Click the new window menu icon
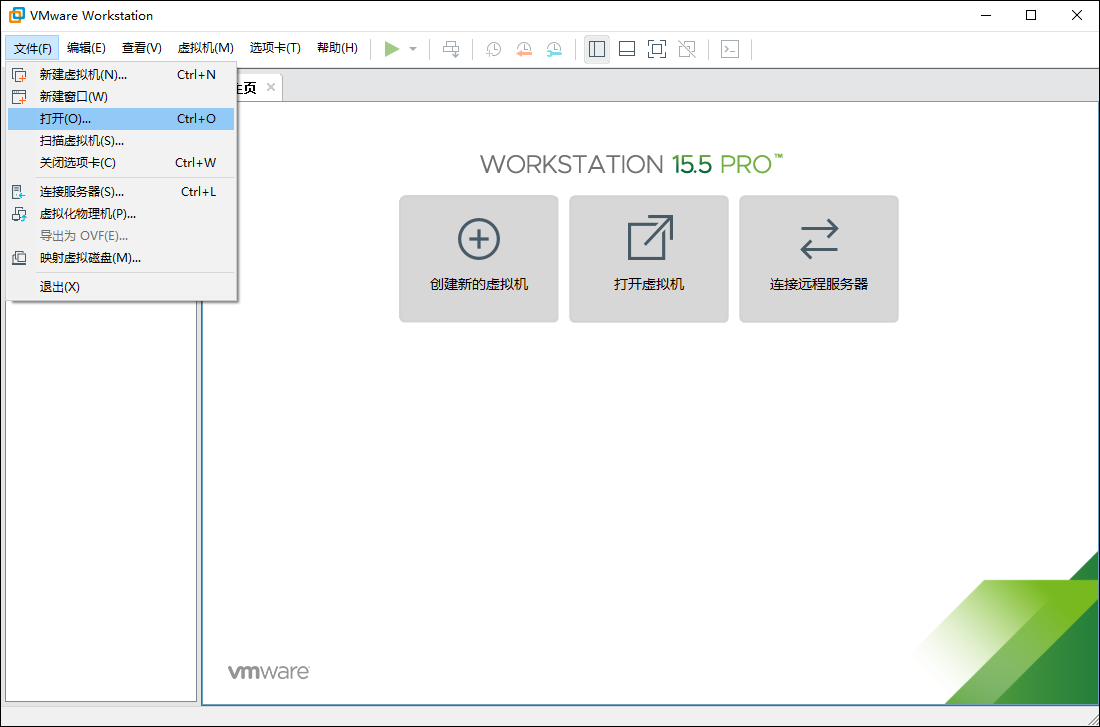Image resolution: width=1100 pixels, height=727 pixels. tap(20, 97)
